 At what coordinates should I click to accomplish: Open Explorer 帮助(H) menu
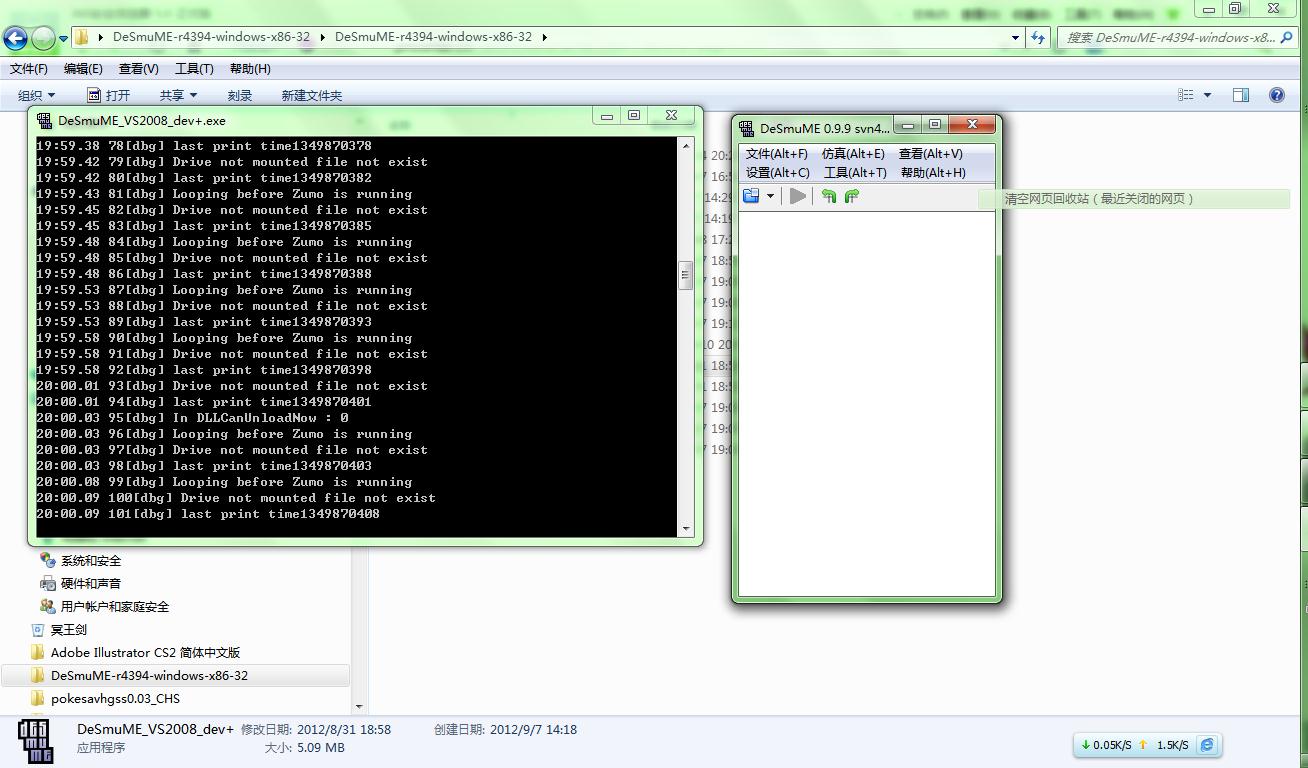250,69
